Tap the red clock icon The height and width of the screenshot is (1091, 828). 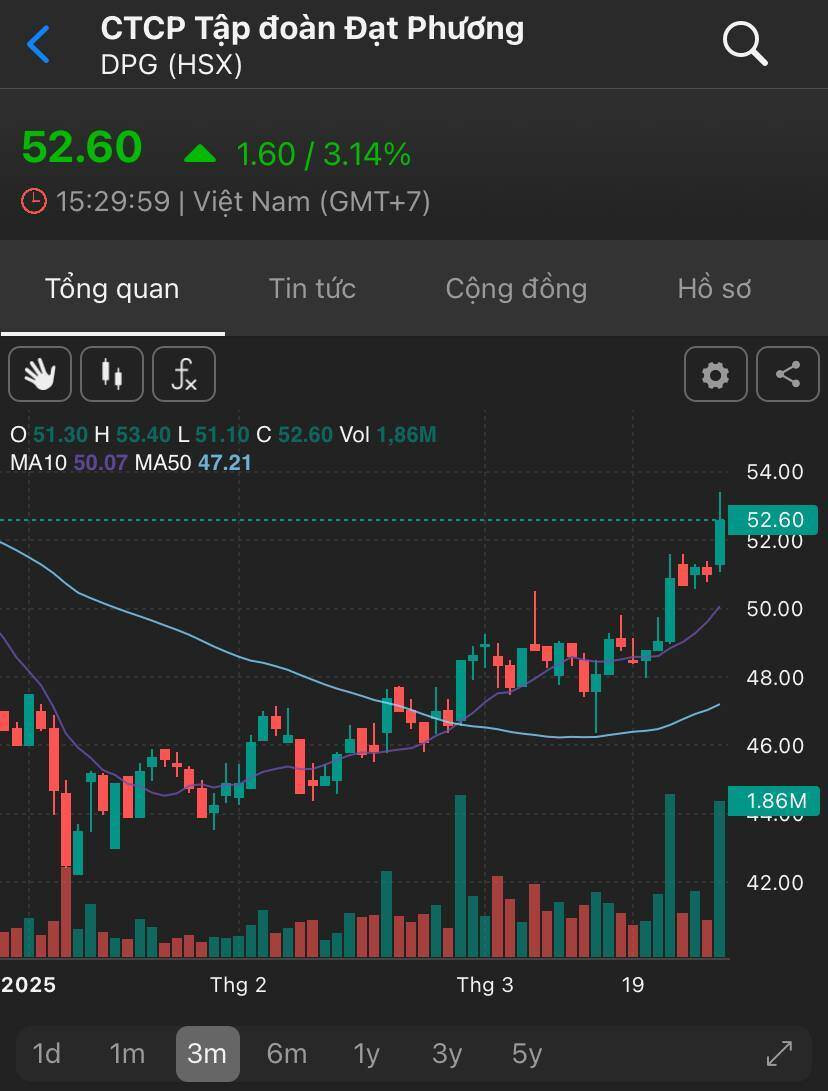[x=33, y=201]
